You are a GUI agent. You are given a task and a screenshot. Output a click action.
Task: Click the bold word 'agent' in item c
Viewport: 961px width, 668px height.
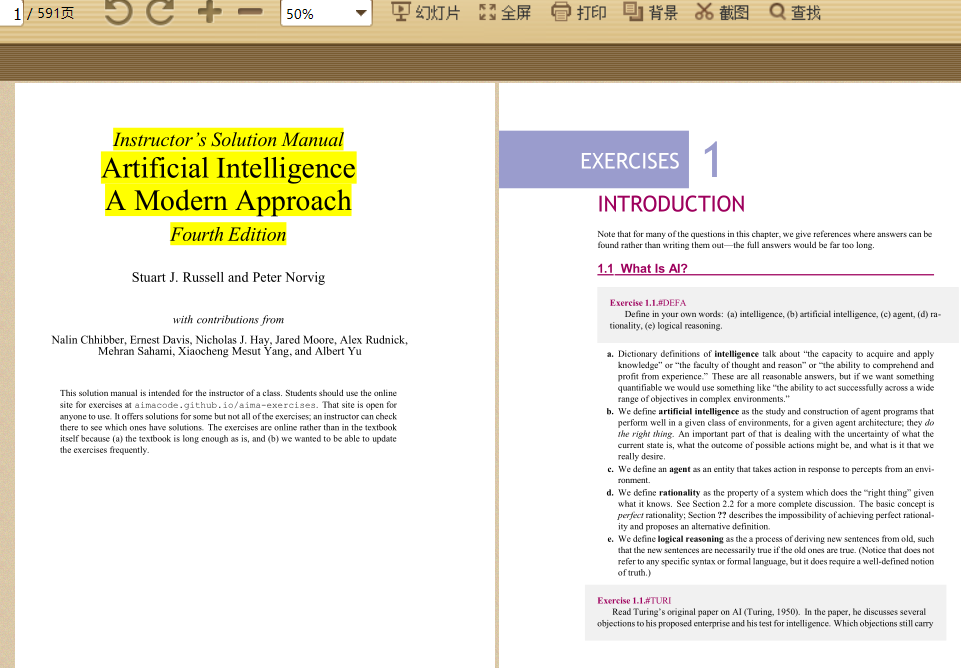click(680, 469)
